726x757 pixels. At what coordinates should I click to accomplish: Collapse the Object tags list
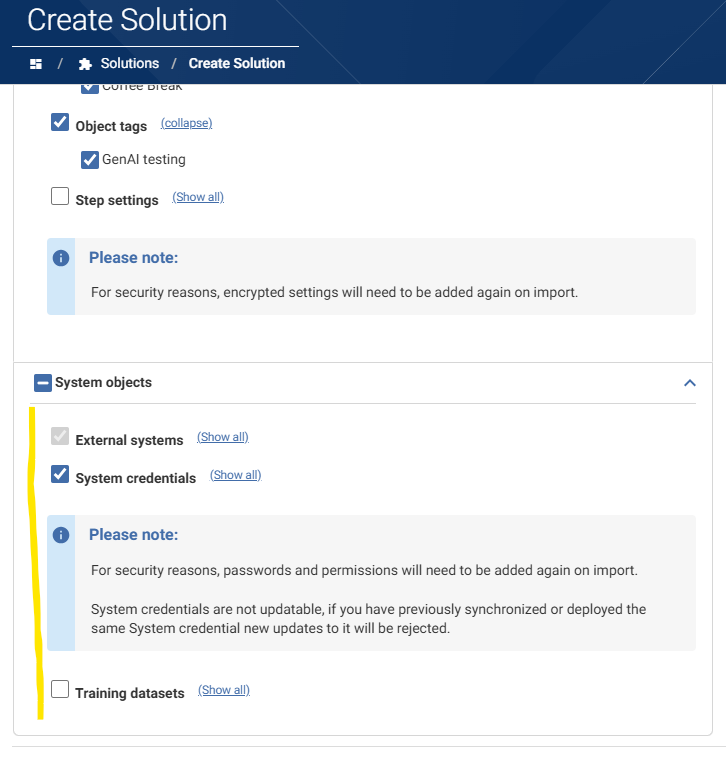tap(186, 123)
